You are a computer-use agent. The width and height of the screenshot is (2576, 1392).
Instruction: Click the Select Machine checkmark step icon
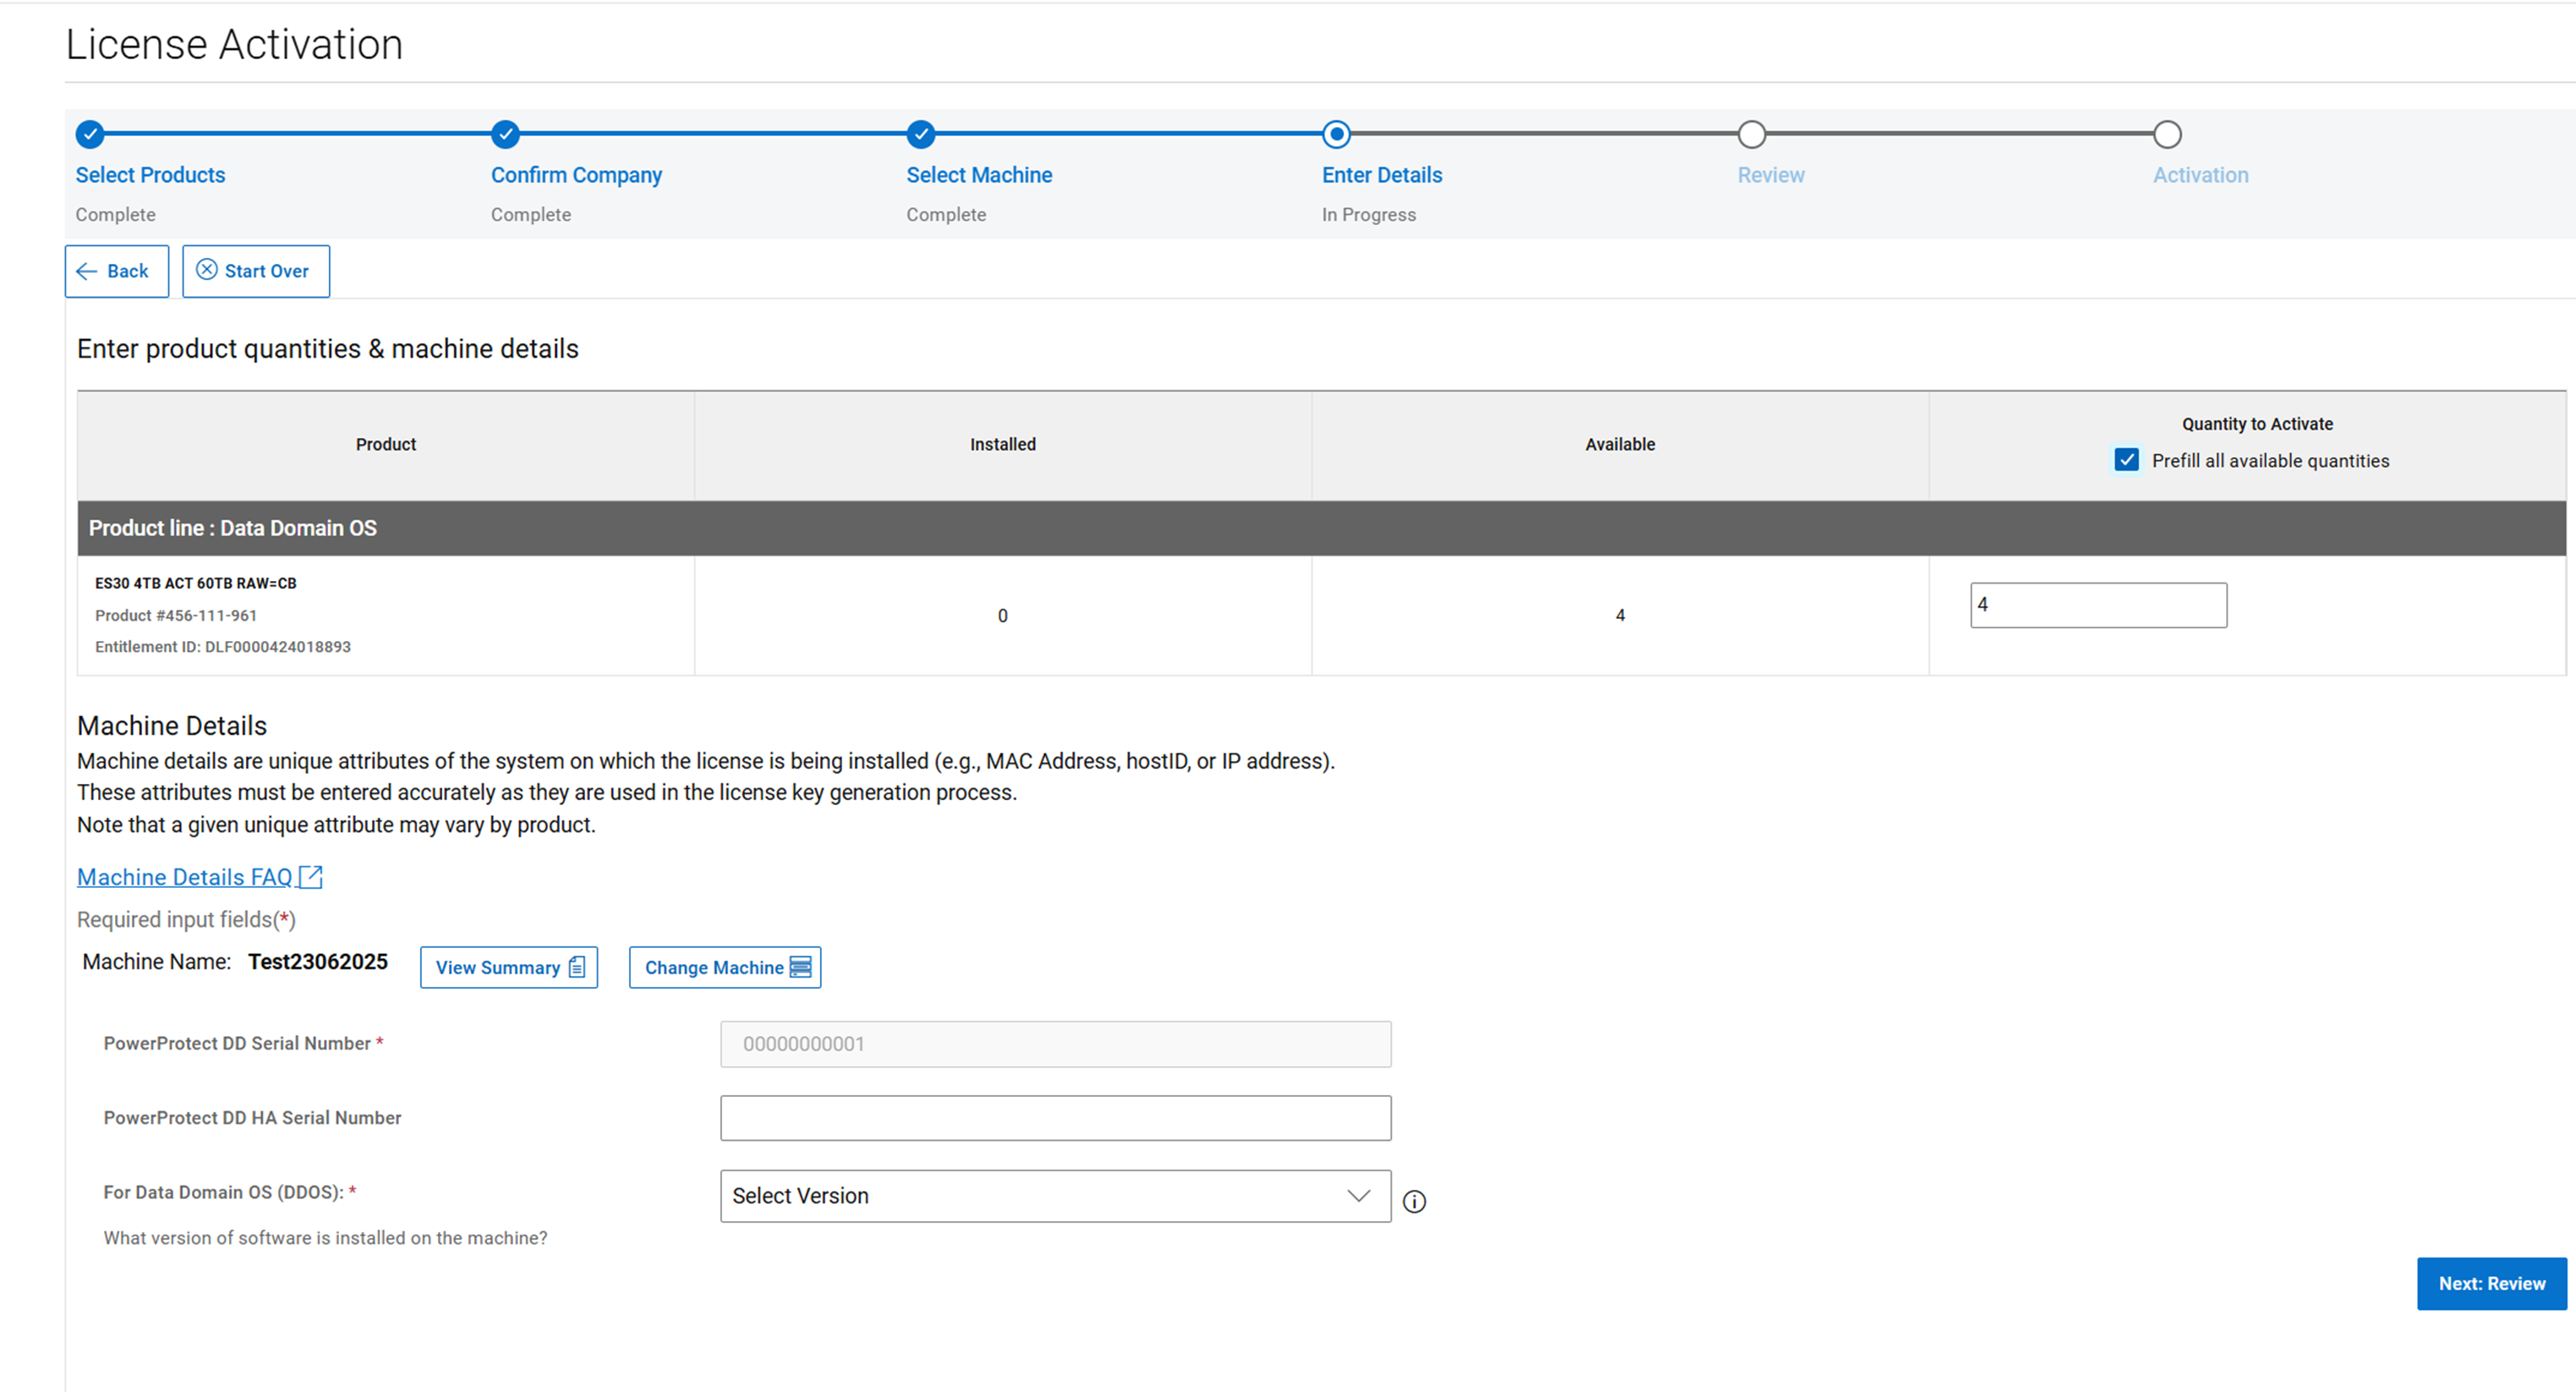921,134
